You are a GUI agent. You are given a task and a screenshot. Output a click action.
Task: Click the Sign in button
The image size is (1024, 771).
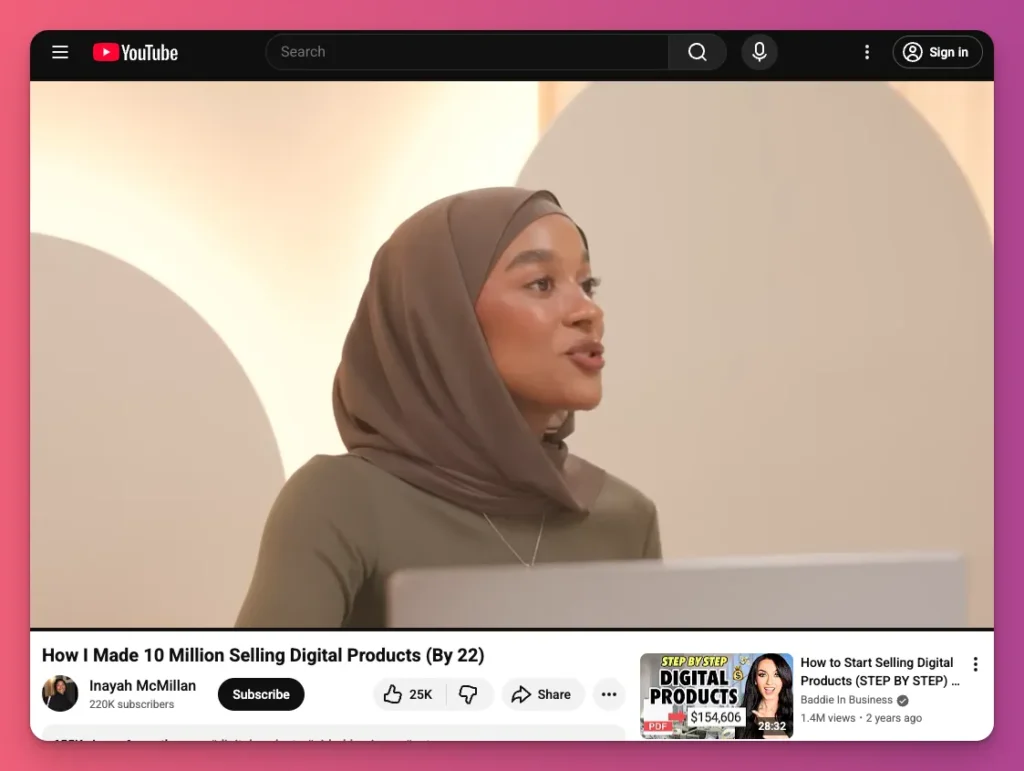click(x=937, y=52)
